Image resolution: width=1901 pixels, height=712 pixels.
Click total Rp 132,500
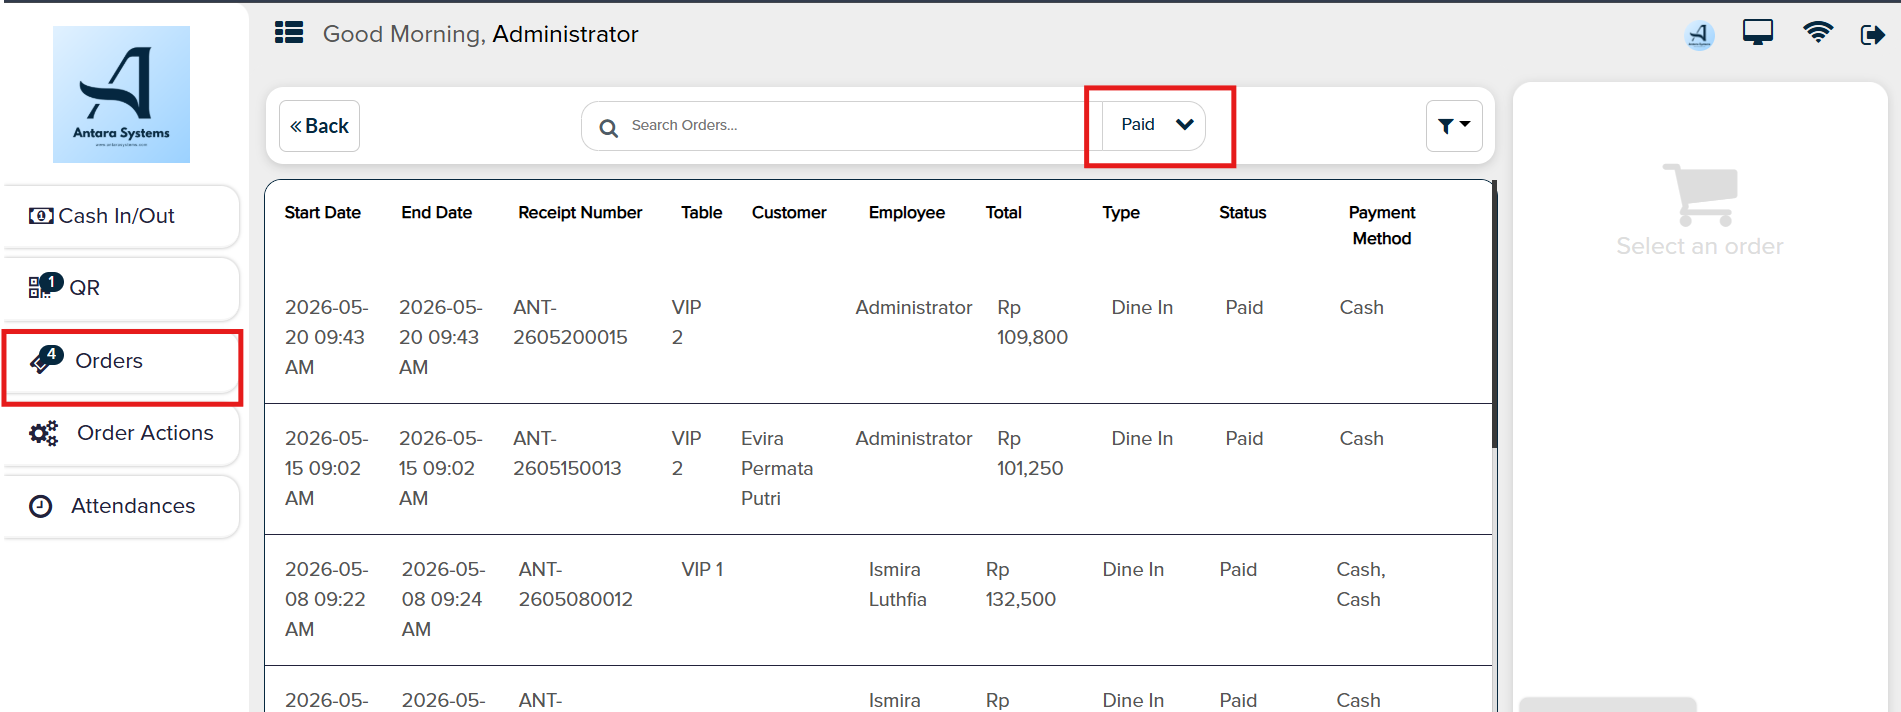click(x=1020, y=584)
